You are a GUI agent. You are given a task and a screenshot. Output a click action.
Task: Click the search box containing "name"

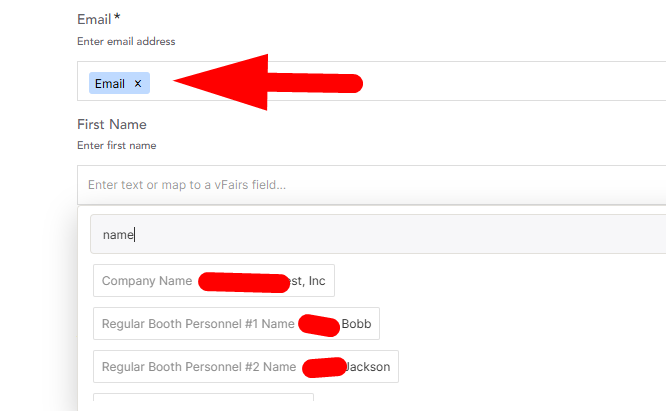click(x=378, y=234)
